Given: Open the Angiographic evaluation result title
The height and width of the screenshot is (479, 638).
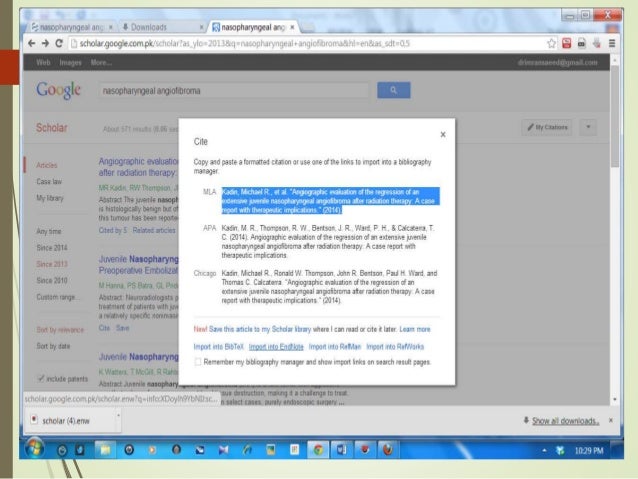Looking at the screenshot, I should pos(138,167).
